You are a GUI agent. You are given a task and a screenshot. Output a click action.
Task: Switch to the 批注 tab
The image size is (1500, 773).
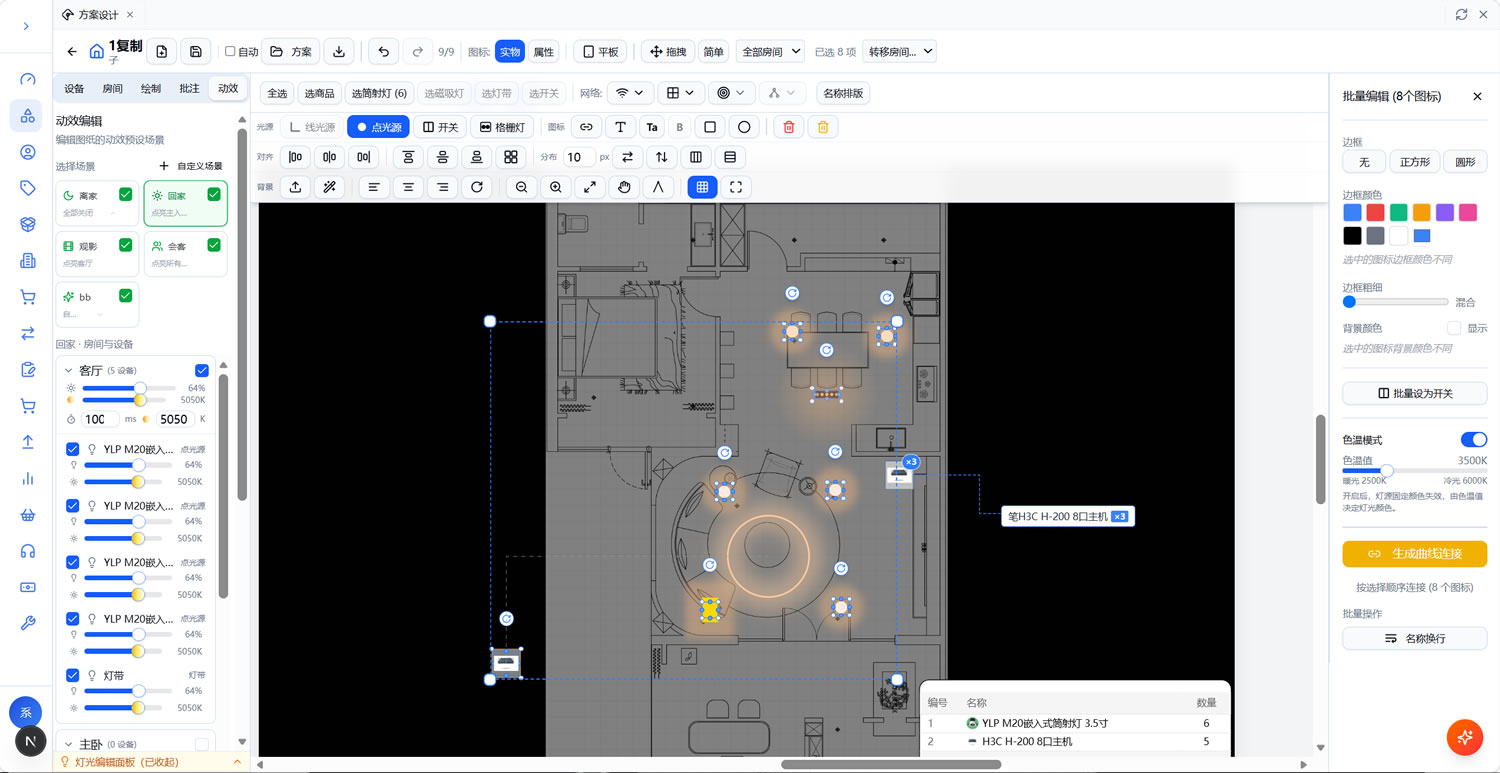[x=189, y=89]
